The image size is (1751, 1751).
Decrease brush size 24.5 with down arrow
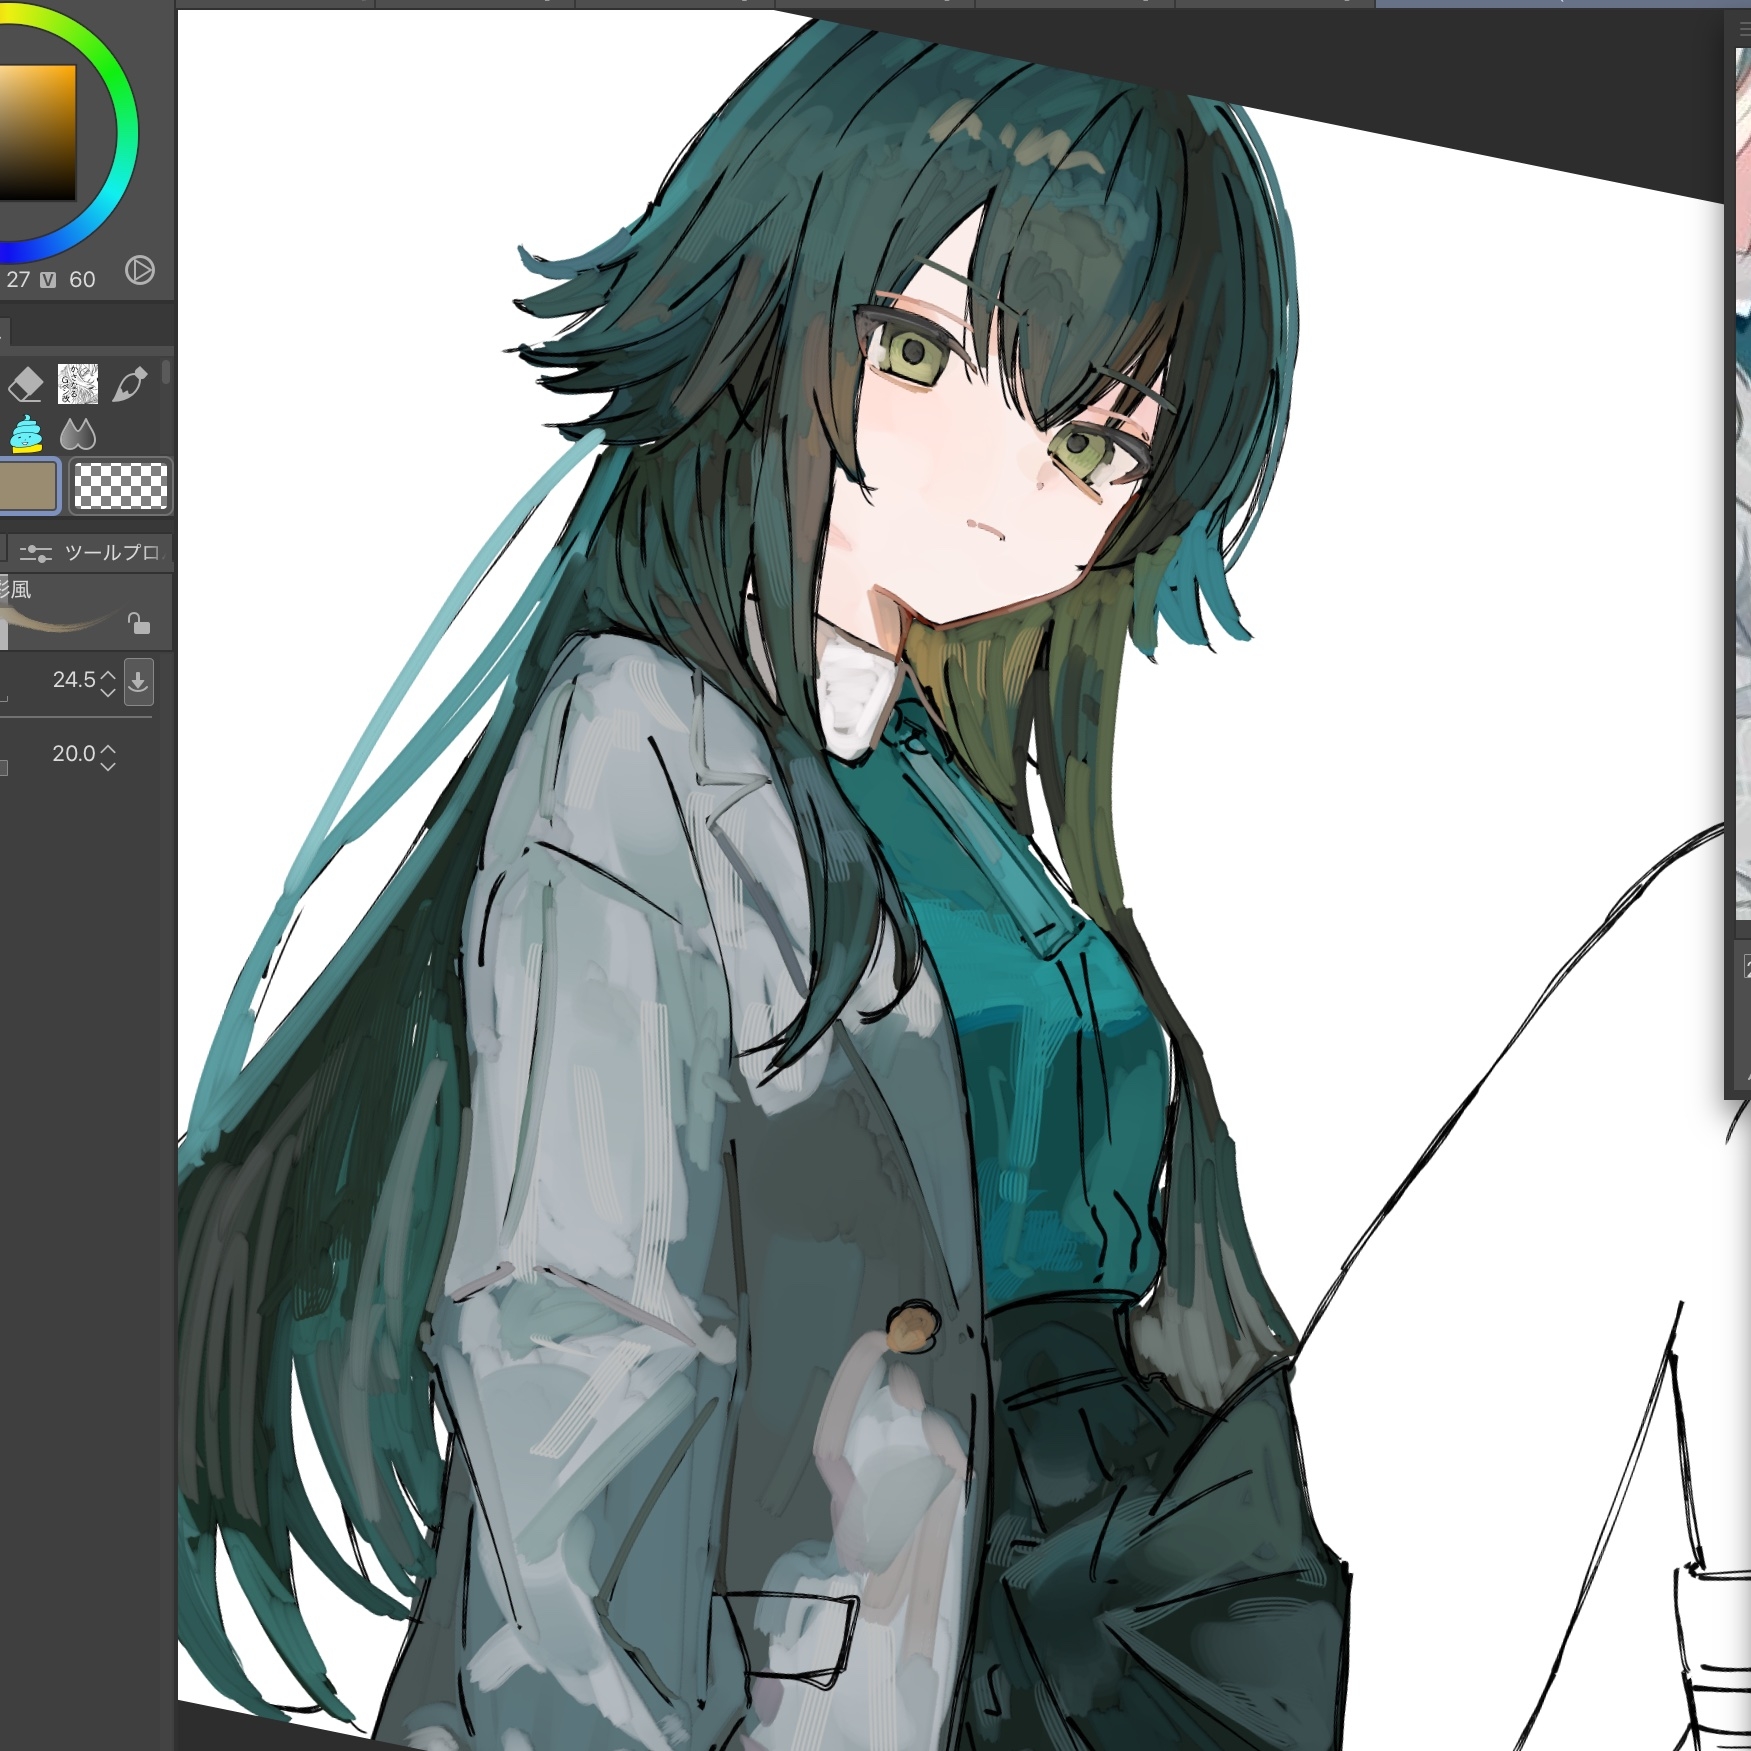(108, 692)
